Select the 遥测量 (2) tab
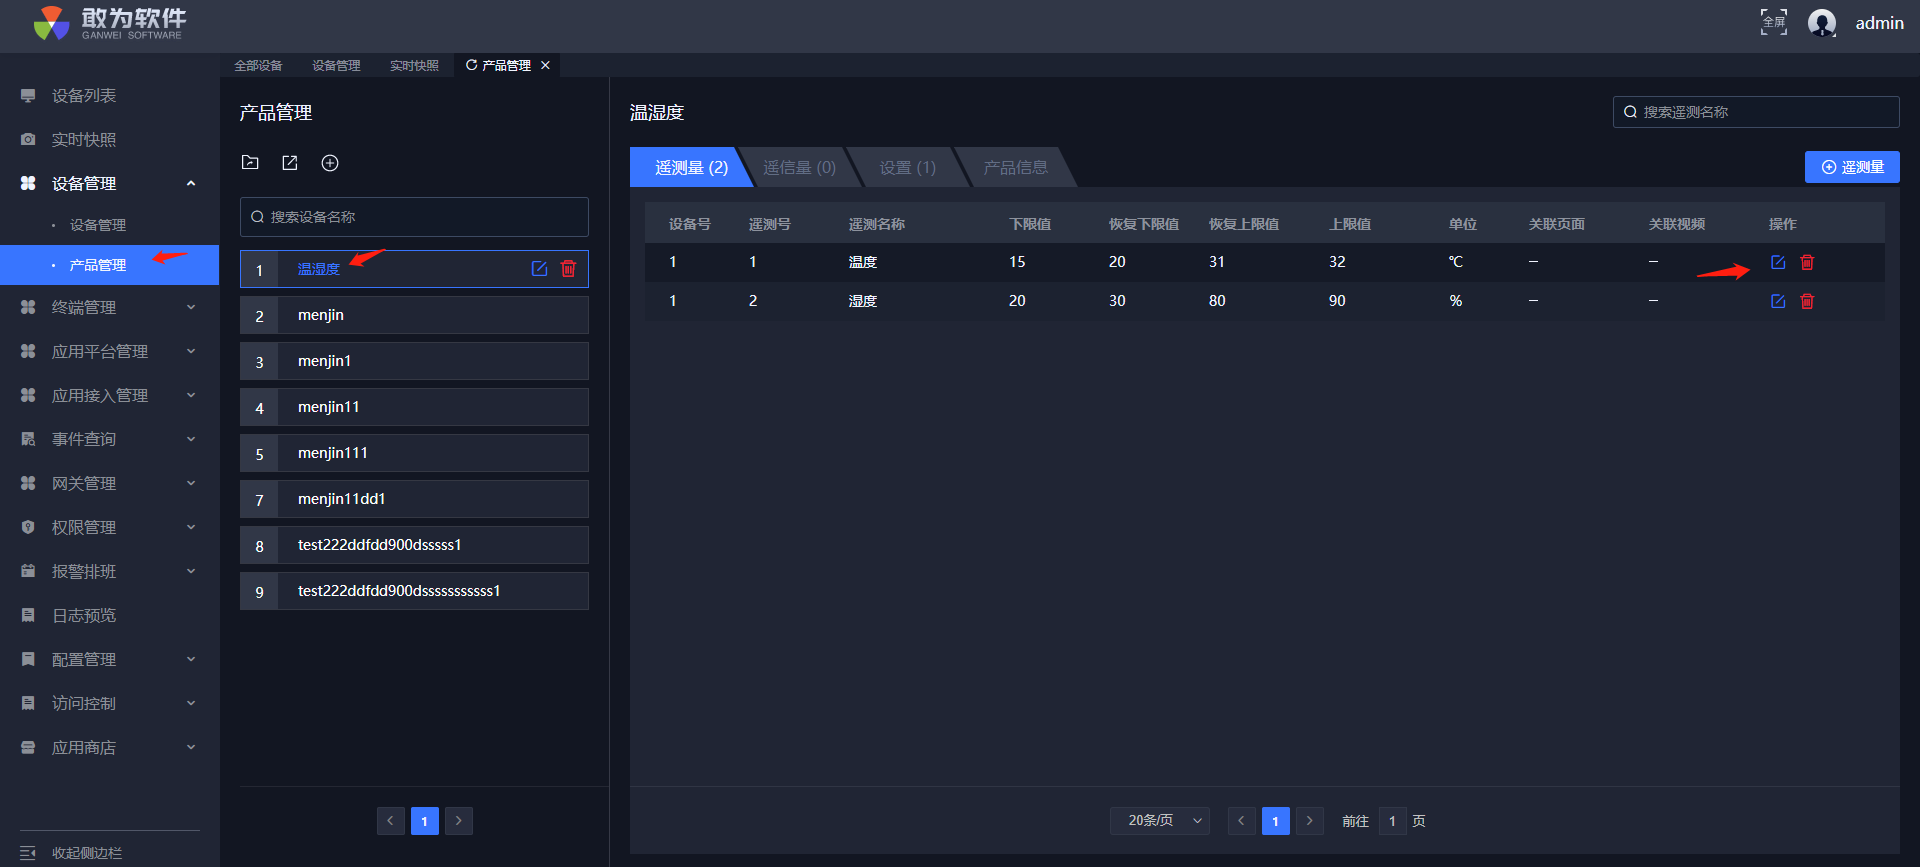The image size is (1920, 867). (691, 167)
